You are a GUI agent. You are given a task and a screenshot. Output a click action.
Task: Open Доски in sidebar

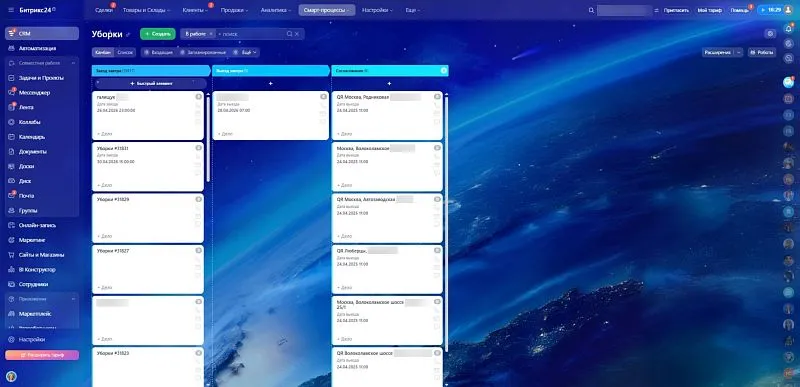pyautogui.click(x=42, y=166)
